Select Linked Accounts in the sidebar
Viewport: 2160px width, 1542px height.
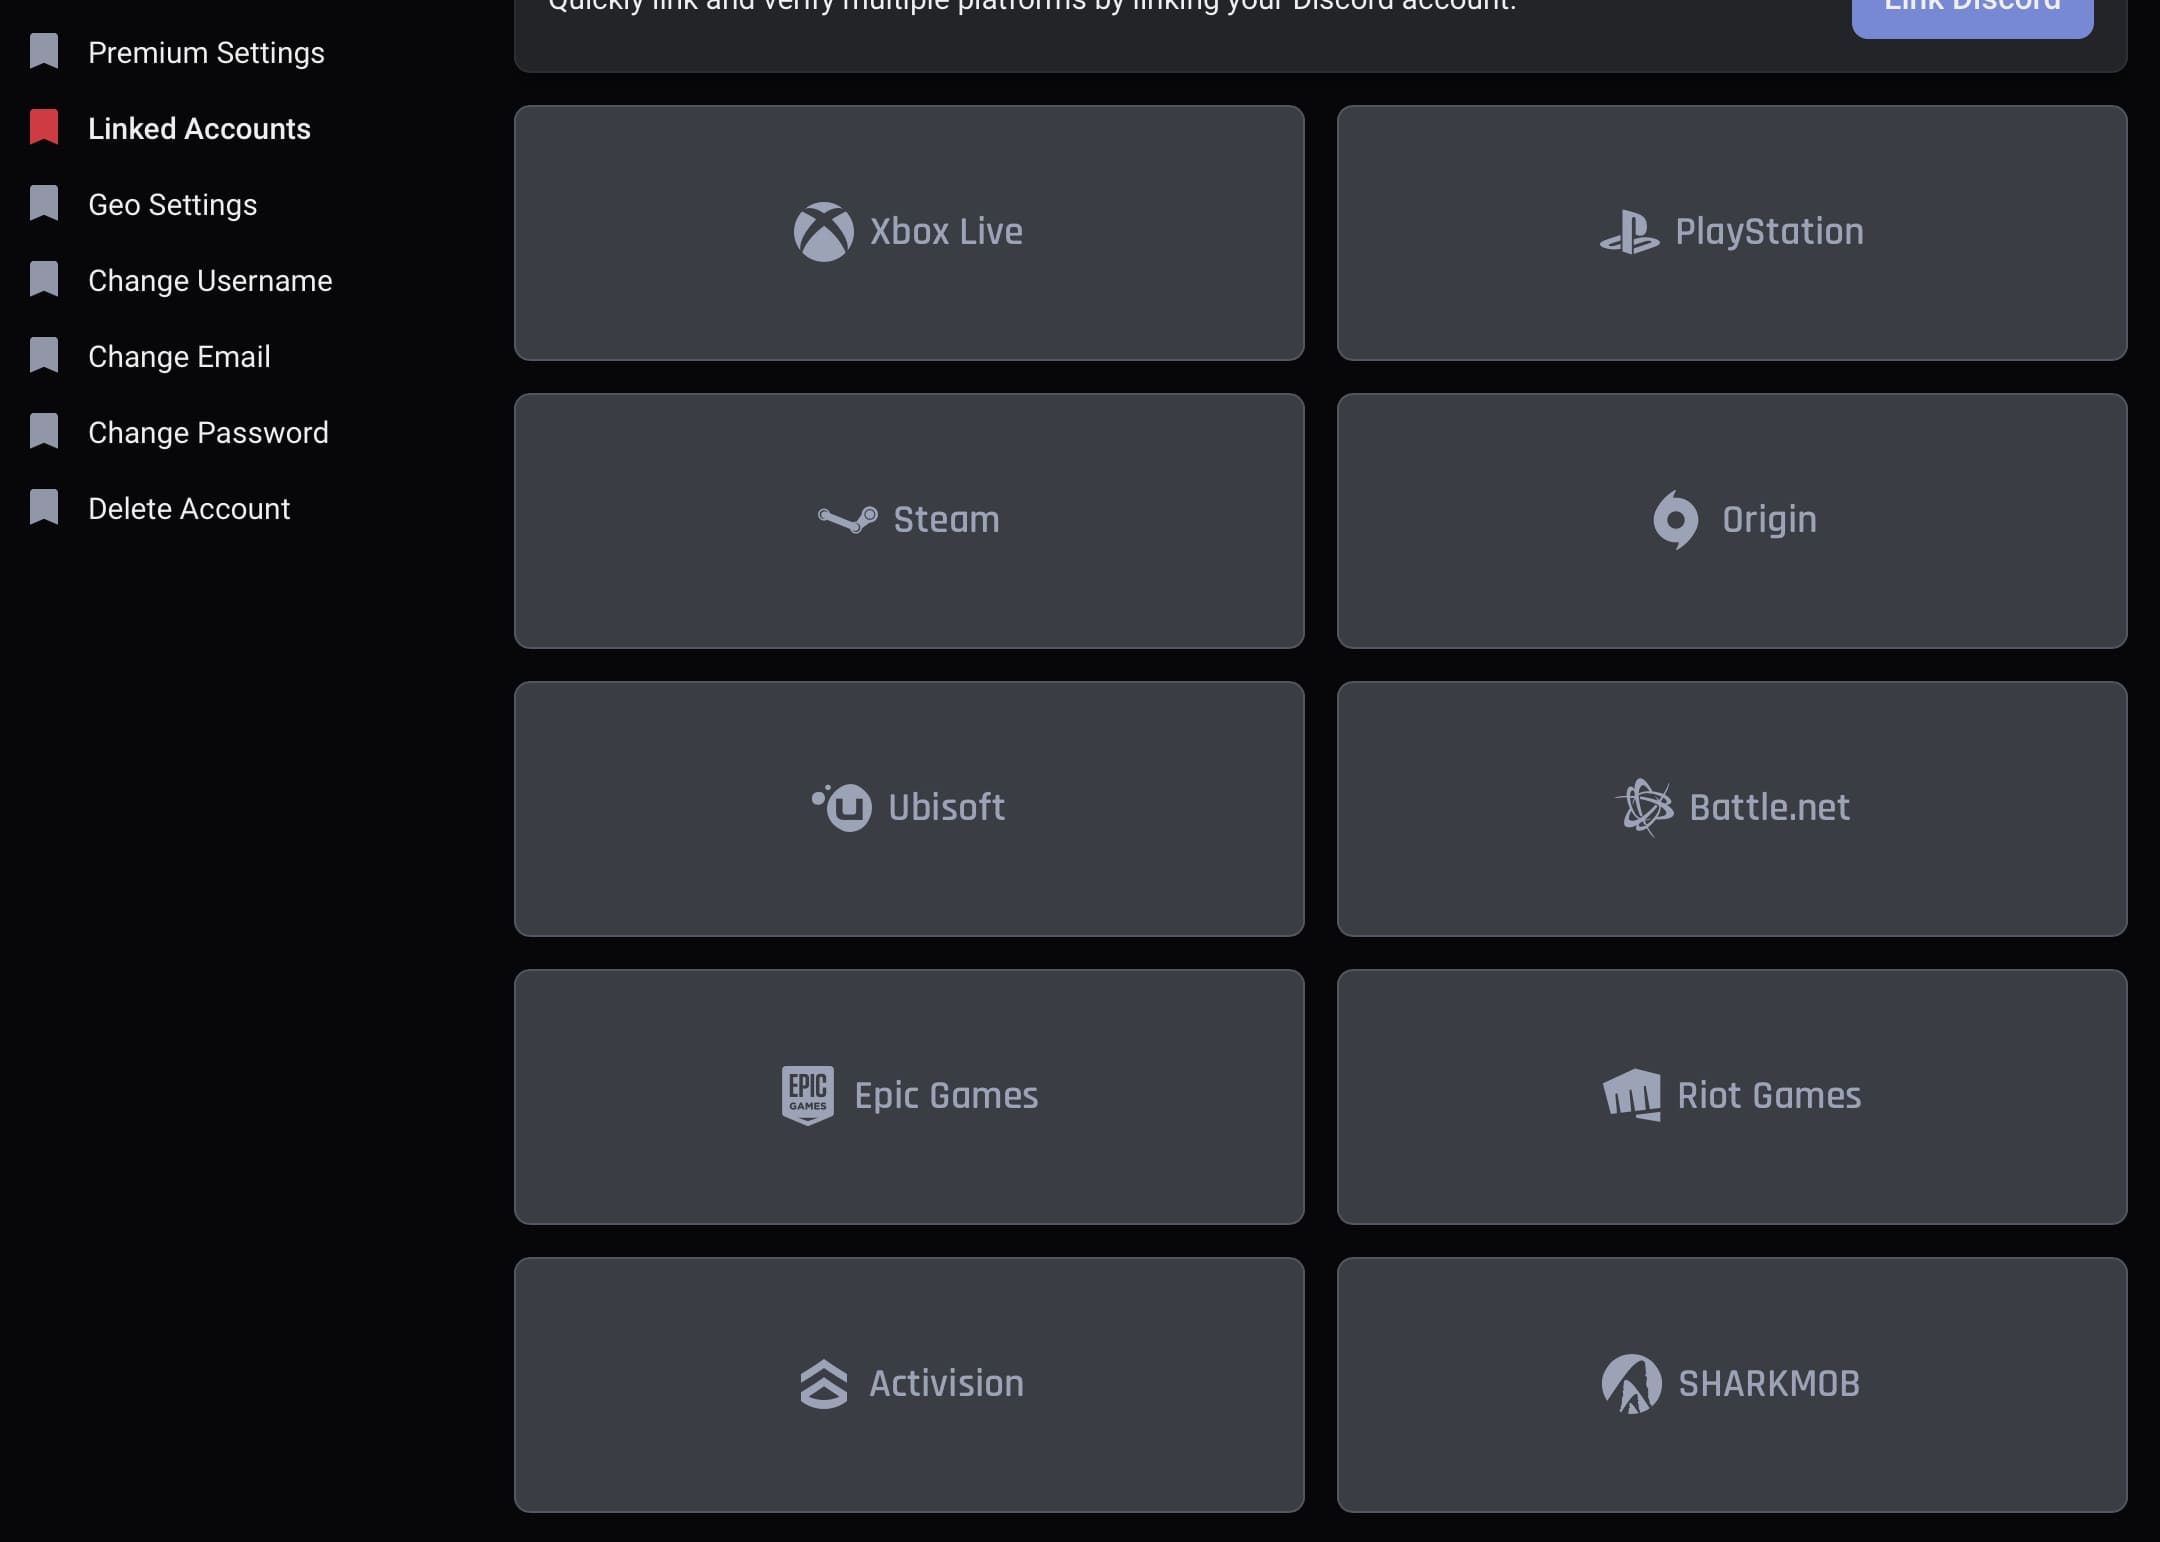[x=199, y=128]
